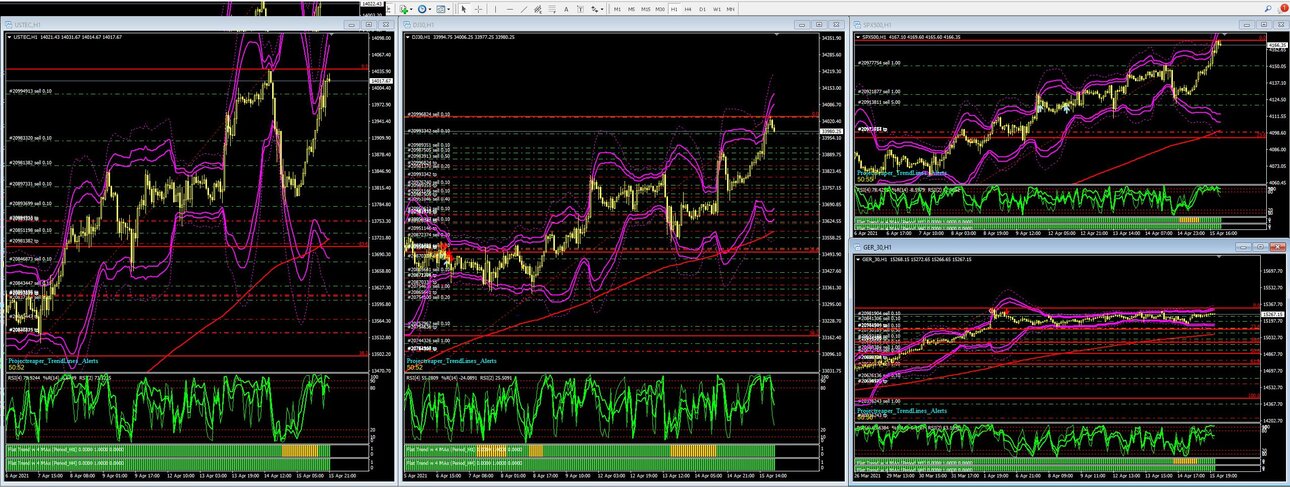Choose the text label tool
The width and height of the screenshot is (1290, 487).
tap(580, 9)
